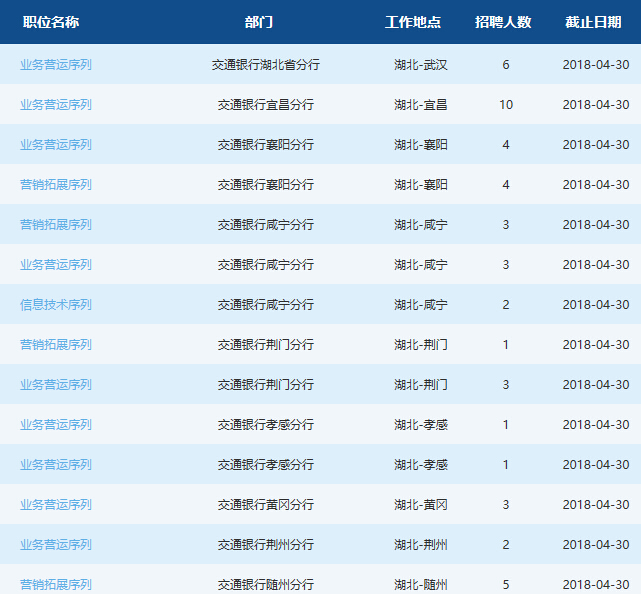
Task: Click the 2018-04-30 date in 宜昌 row
Action: [x=596, y=105]
